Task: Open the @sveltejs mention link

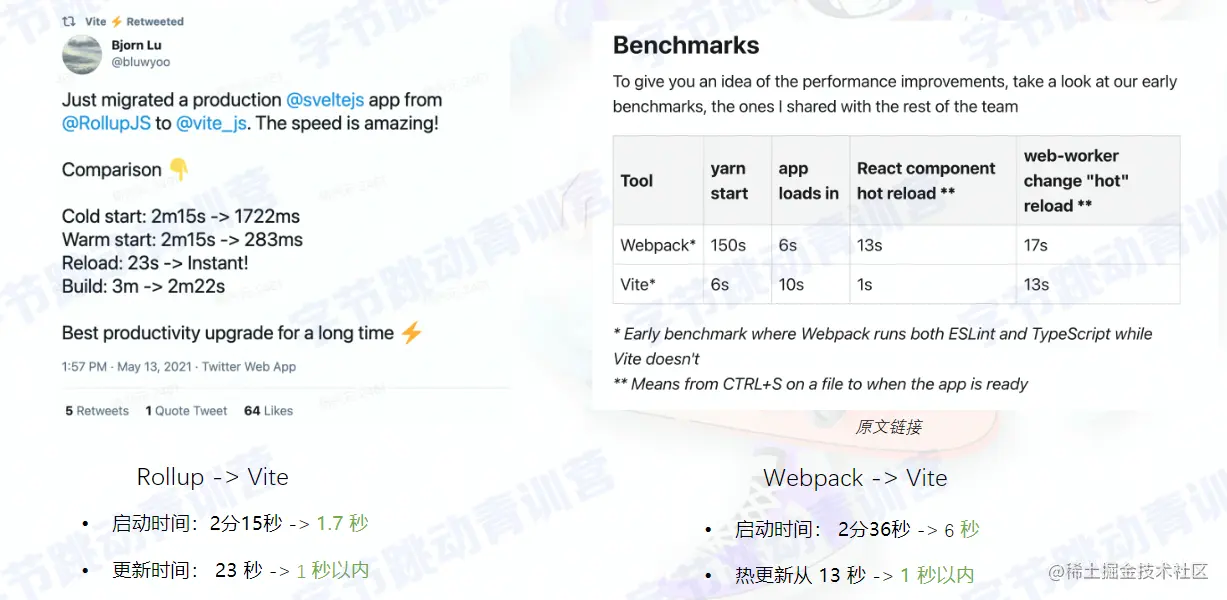Action: pos(325,100)
